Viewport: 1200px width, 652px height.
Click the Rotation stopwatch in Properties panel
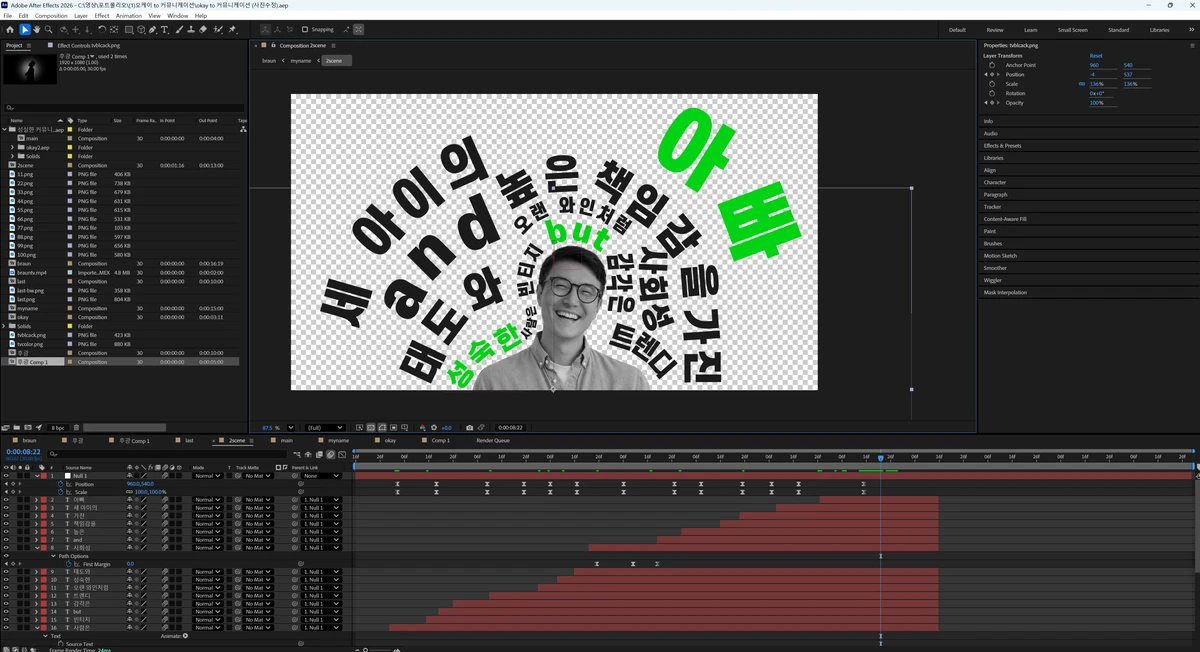[992, 93]
